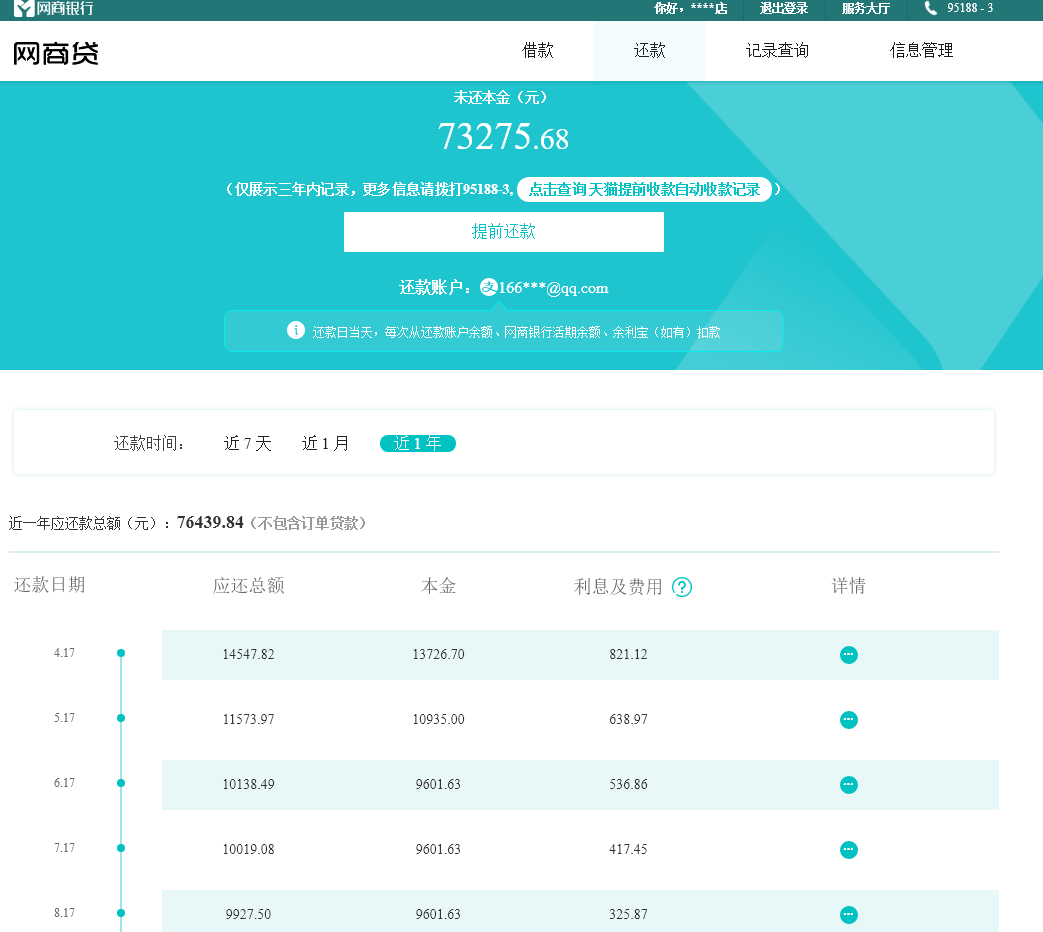Click the 未还本金（元） label
The image size is (1043, 932).
(x=500, y=98)
